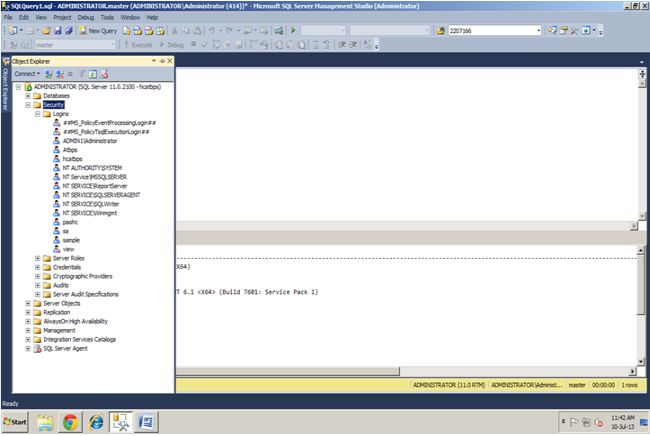Viewport: 650px width, 436px height.
Task: Click the Debug button
Action: pyautogui.click(x=172, y=45)
